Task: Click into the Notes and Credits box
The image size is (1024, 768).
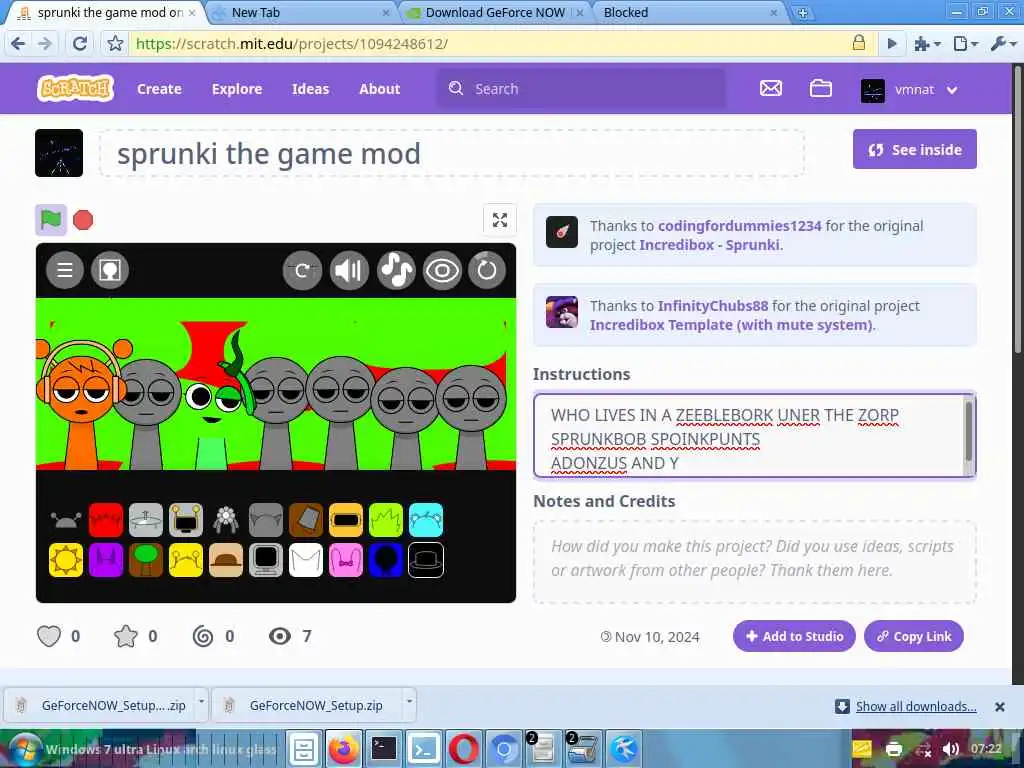Action: point(754,562)
